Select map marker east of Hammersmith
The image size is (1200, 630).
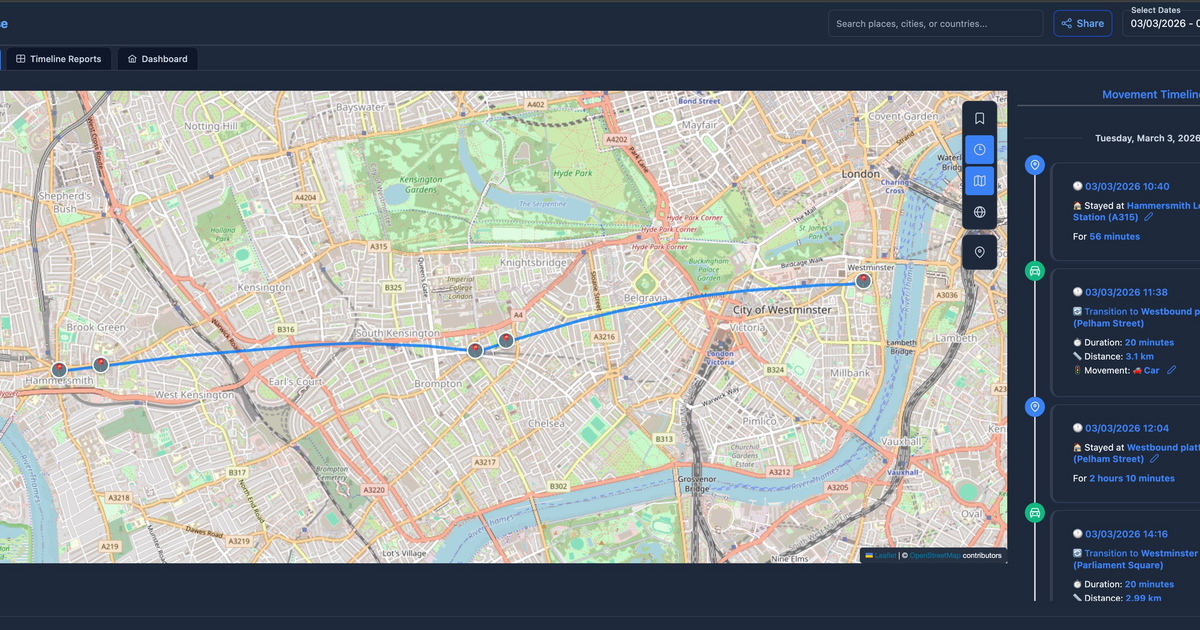100,365
